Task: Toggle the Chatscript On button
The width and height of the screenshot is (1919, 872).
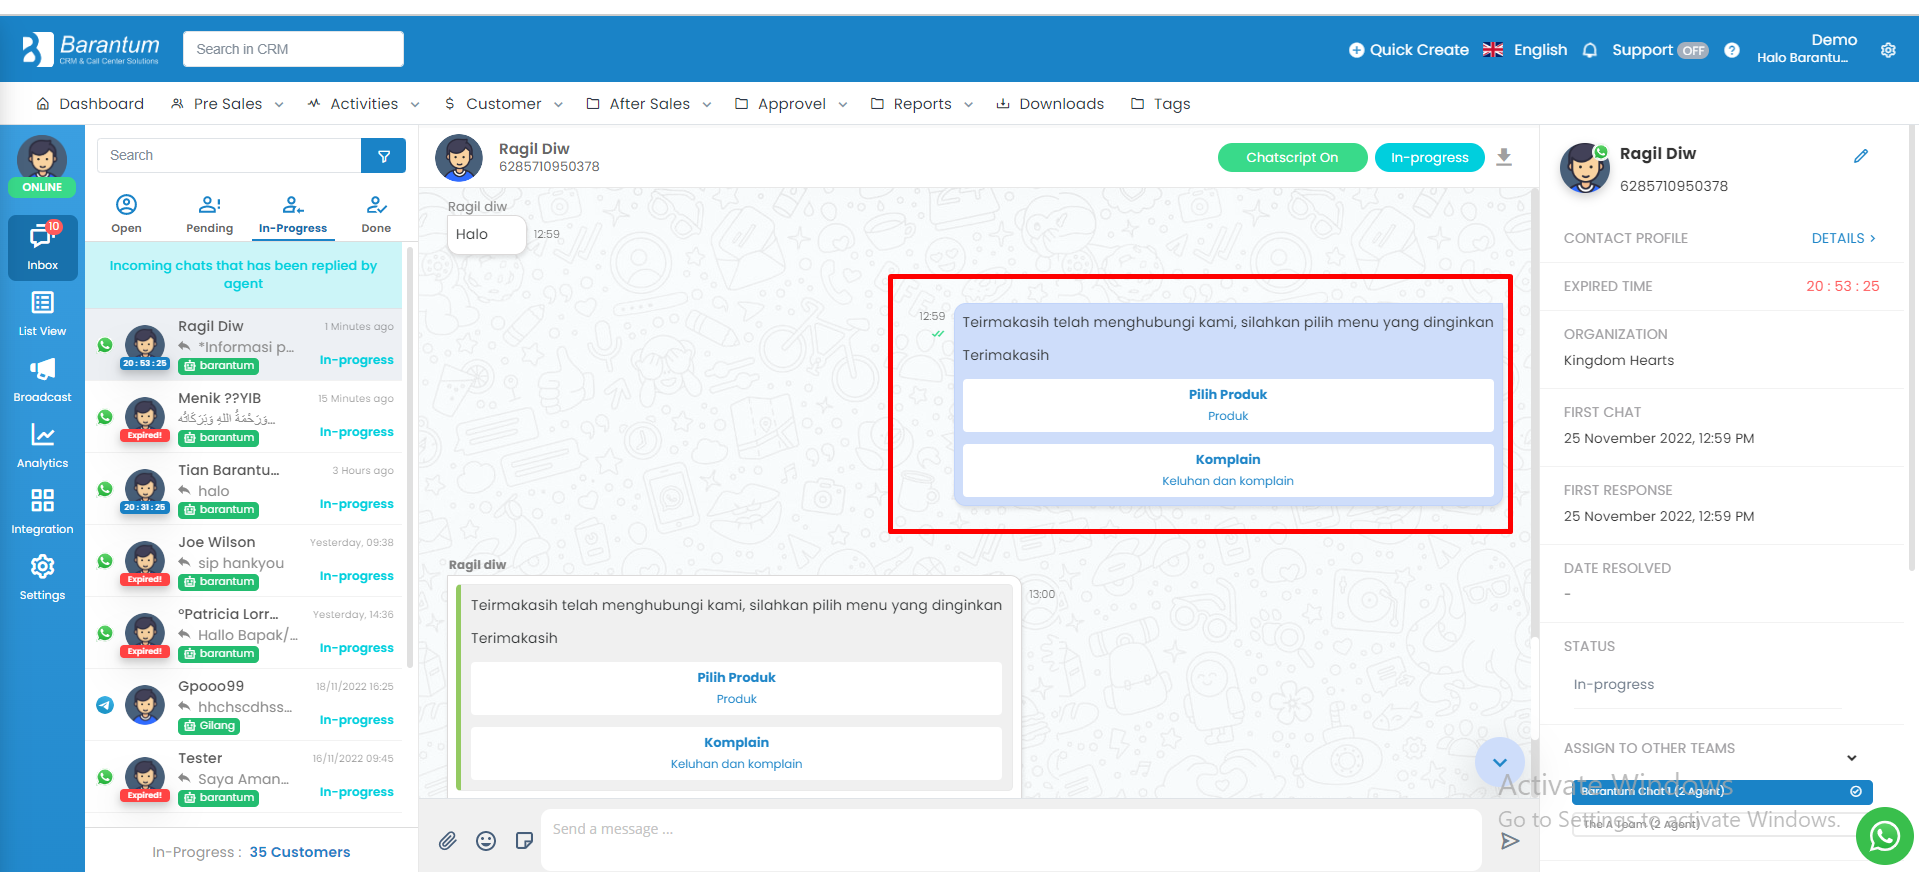Action: click(1292, 158)
